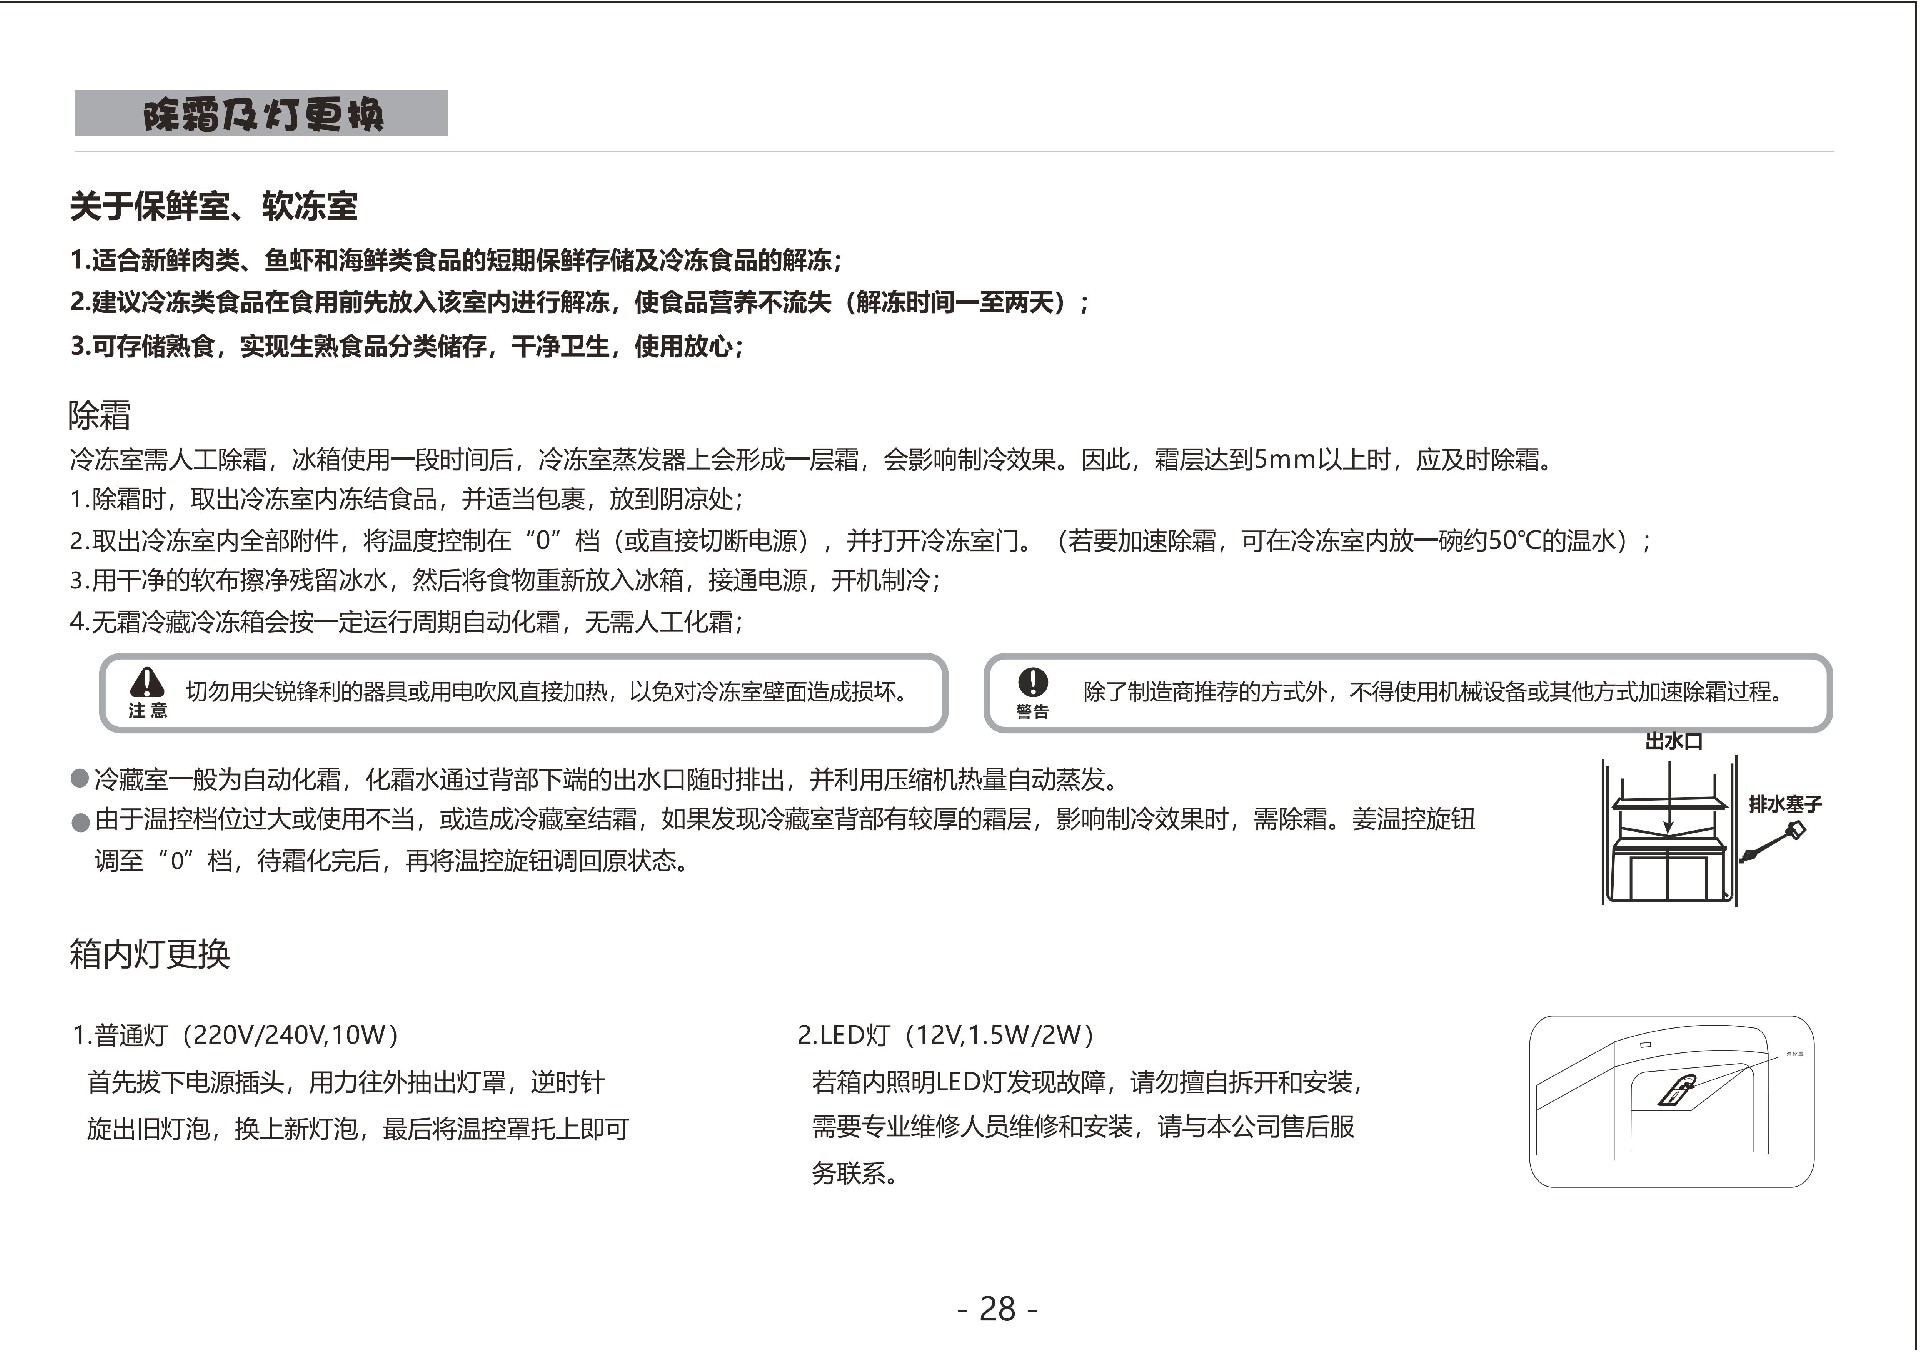Click the 除霜 section heading

(100, 415)
